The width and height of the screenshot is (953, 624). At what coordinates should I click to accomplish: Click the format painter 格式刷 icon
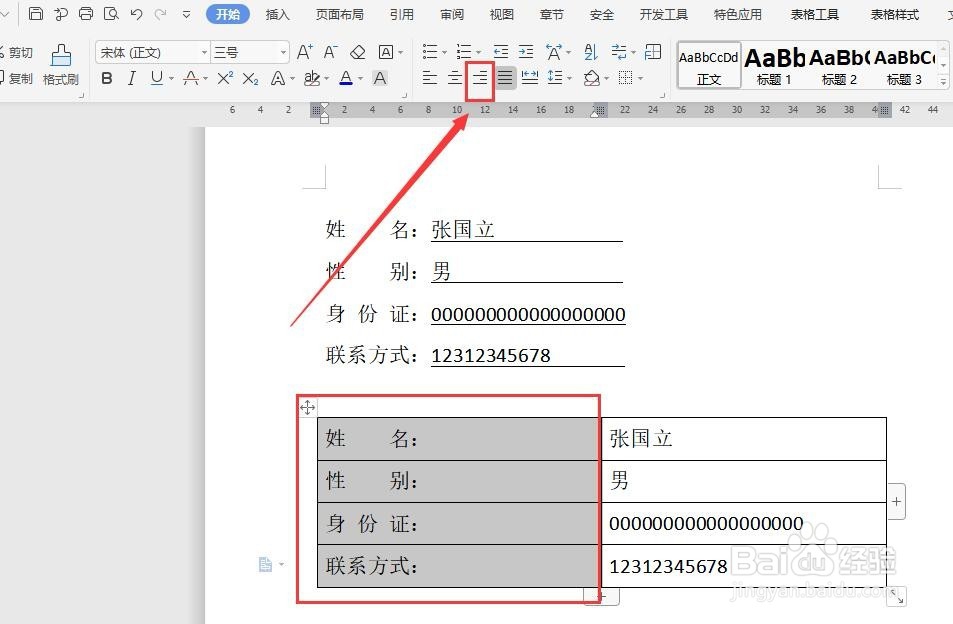60,62
